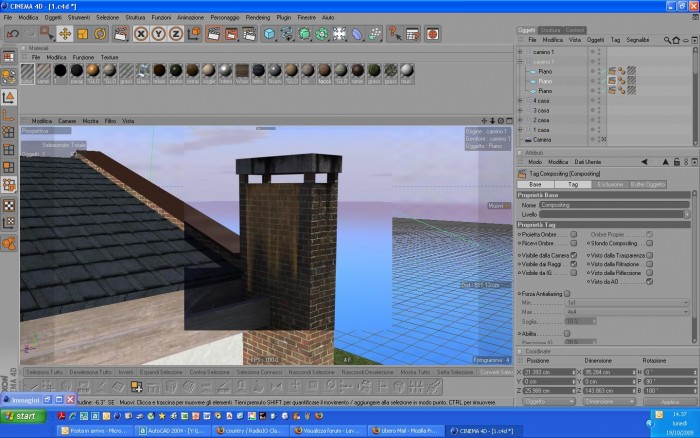Toggle the lock icon in Attributi panel
The height and width of the screenshot is (438, 700).
tap(677, 162)
